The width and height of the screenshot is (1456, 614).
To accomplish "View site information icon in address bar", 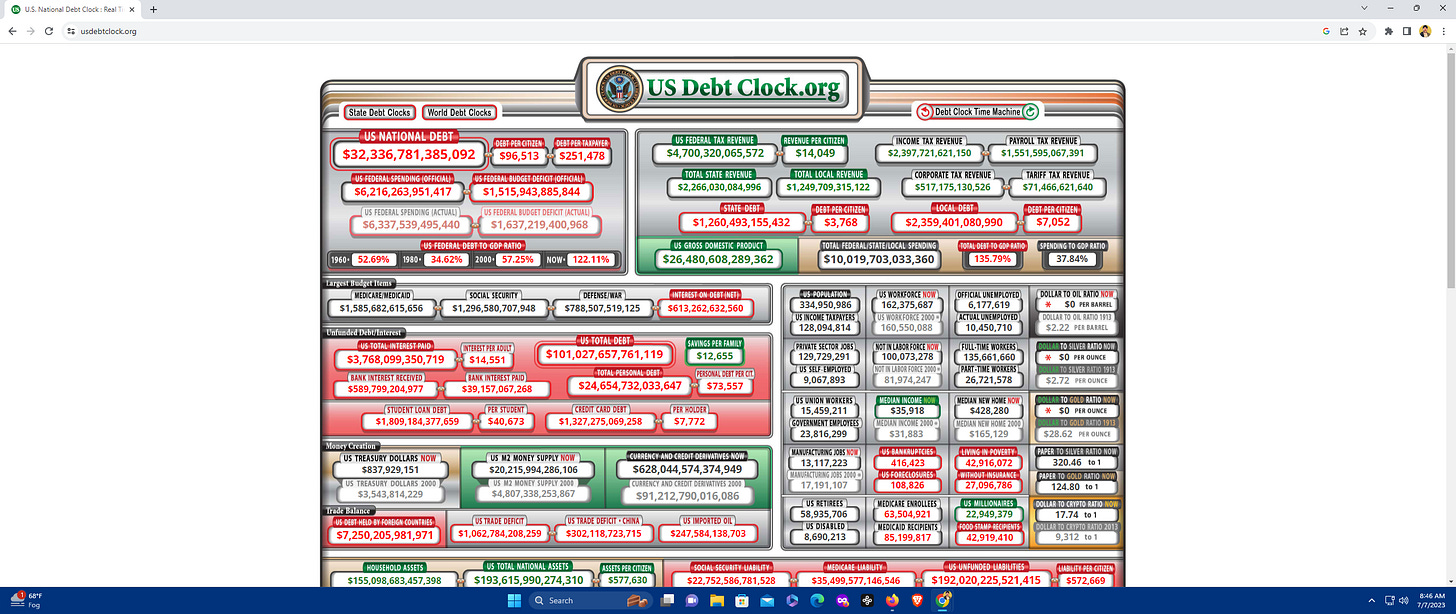I will [71, 31].
